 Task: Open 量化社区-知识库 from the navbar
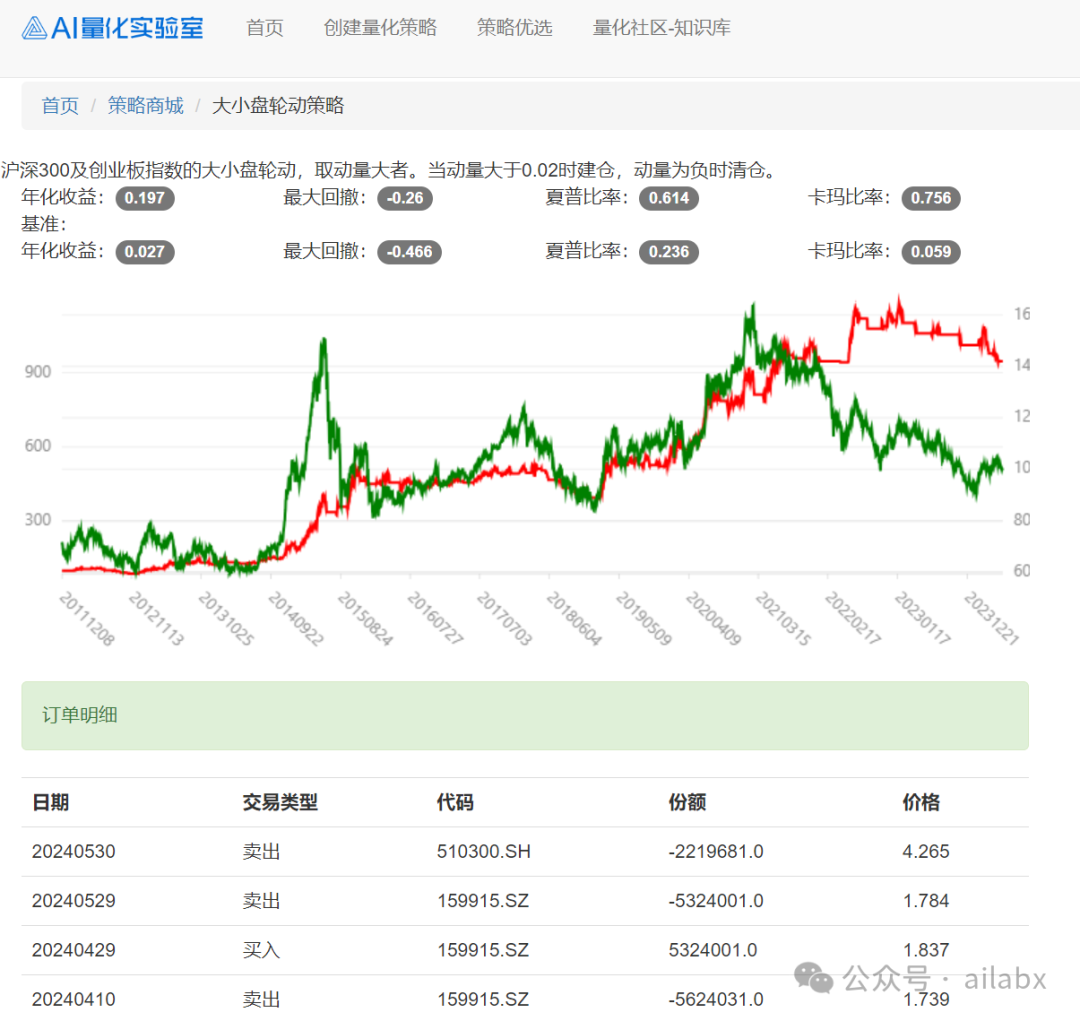tap(660, 28)
